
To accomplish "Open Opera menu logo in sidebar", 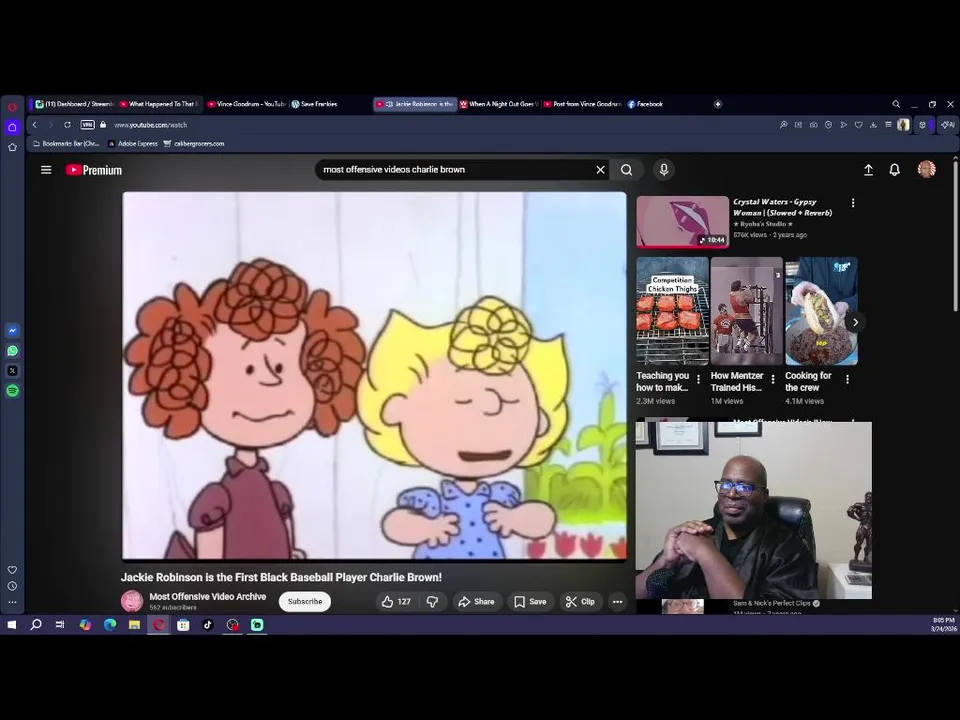I will click(x=12, y=107).
